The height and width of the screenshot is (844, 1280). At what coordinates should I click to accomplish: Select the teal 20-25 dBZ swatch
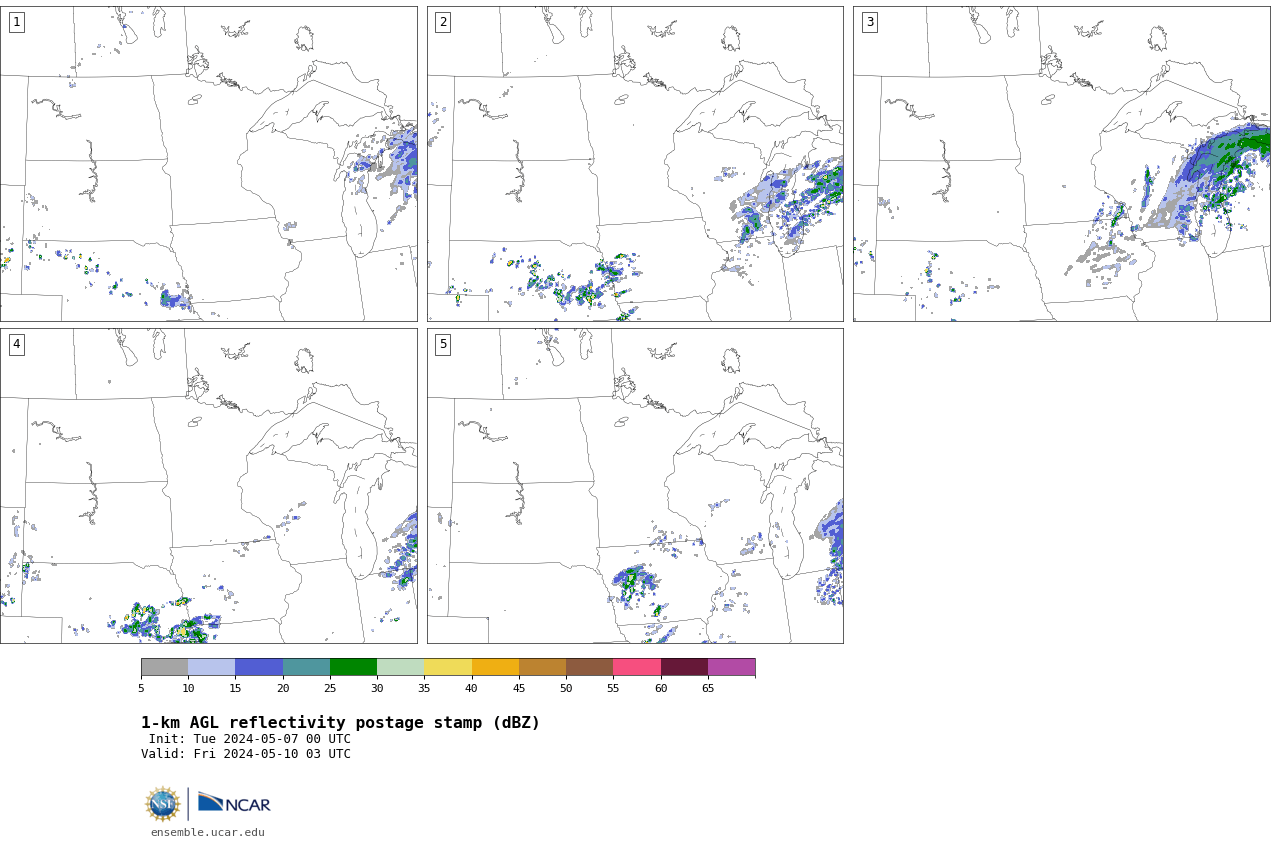pyautogui.click(x=306, y=667)
